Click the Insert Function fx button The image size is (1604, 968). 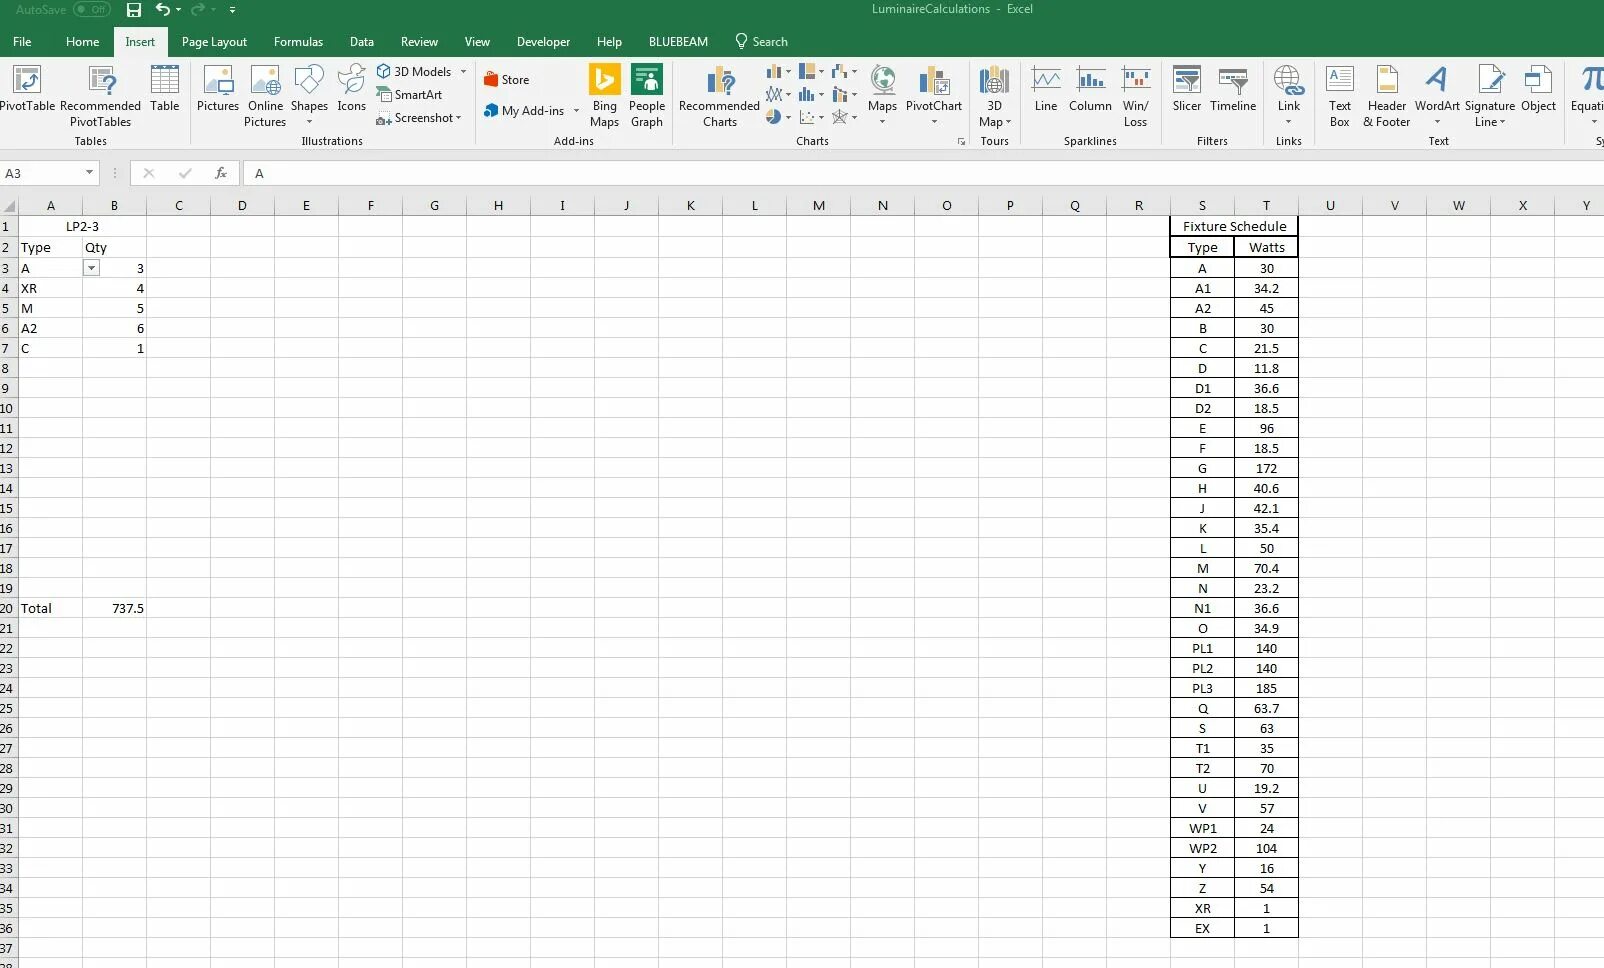[221, 173]
